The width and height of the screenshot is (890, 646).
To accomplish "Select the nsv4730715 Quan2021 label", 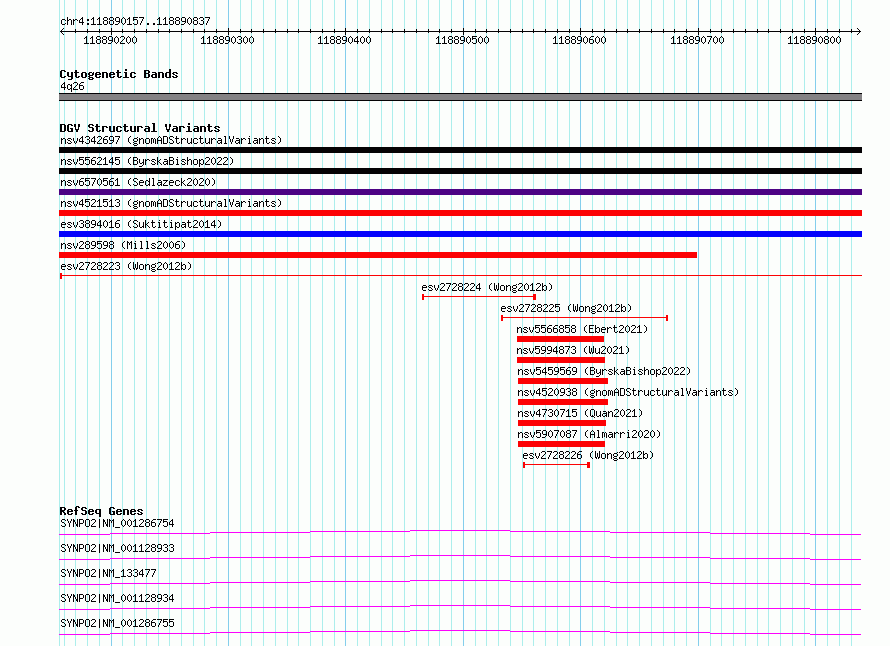I will tap(580, 413).
